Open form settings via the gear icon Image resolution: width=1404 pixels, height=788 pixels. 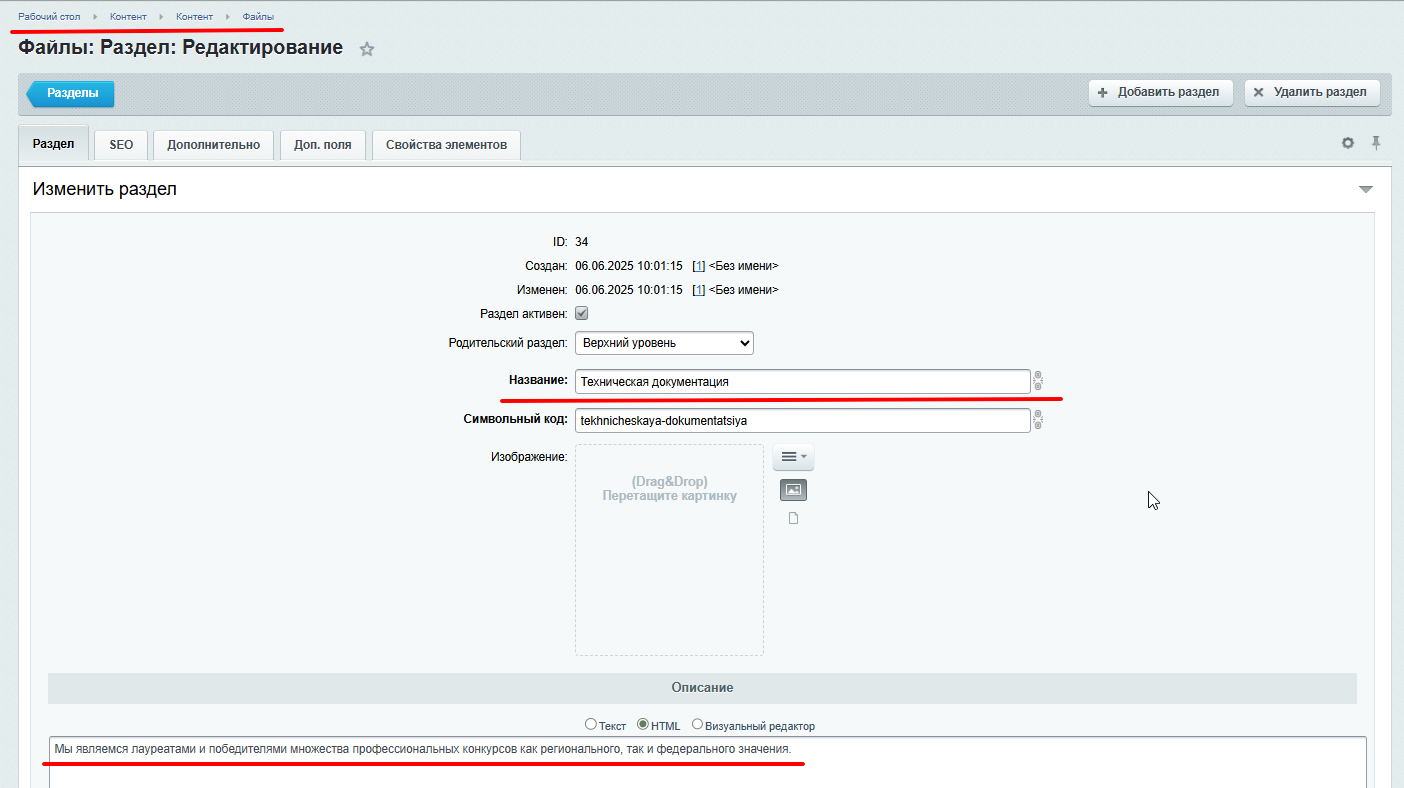pyautogui.click(x=1348, y=143)
